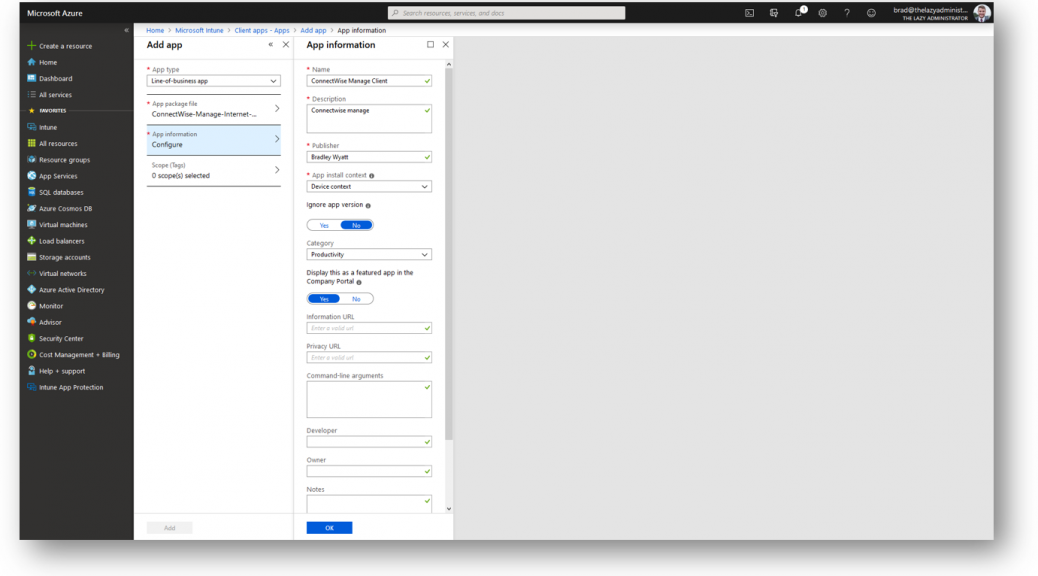Click the OK button
Viewport: 1038px width, 576px height.
[329, 528]
